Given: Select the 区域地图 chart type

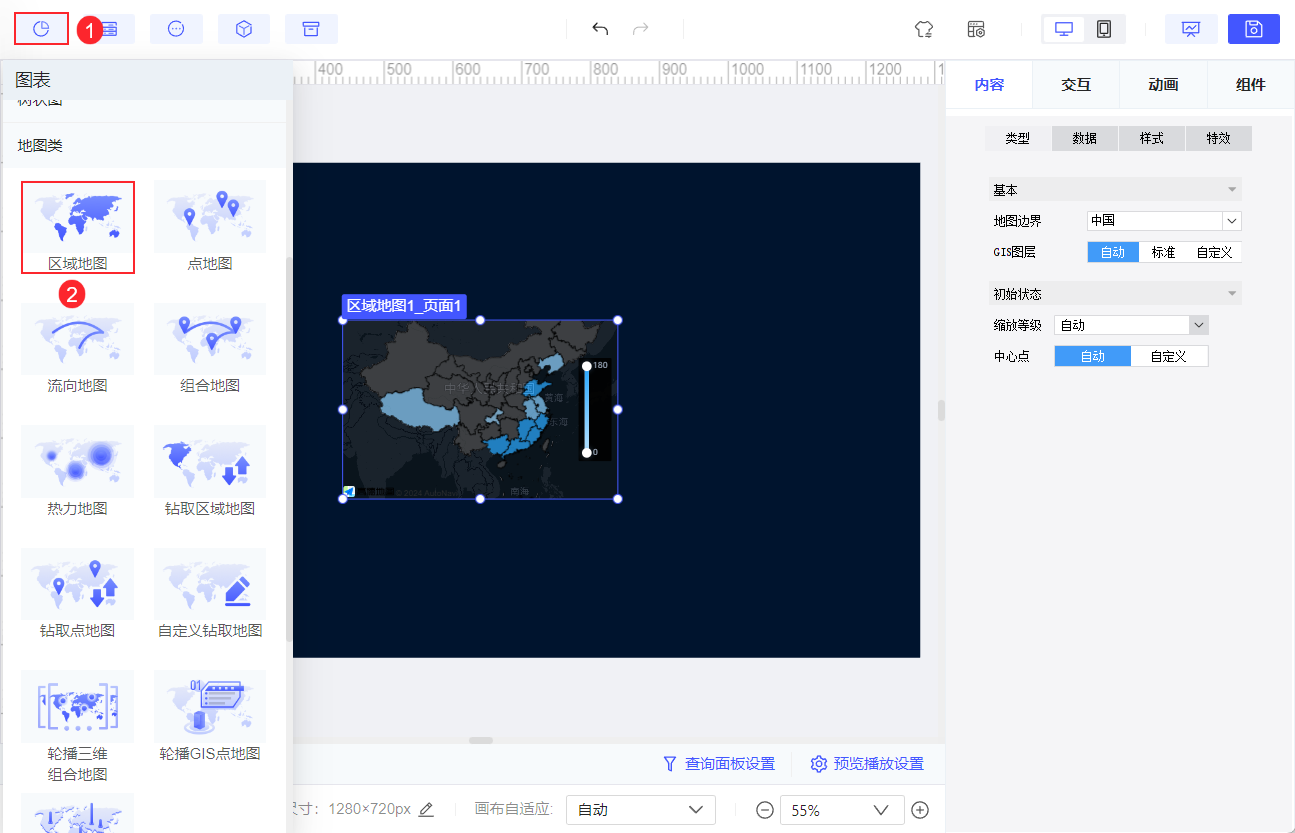Looking at the screenshot, I should (x=78, y=228).
